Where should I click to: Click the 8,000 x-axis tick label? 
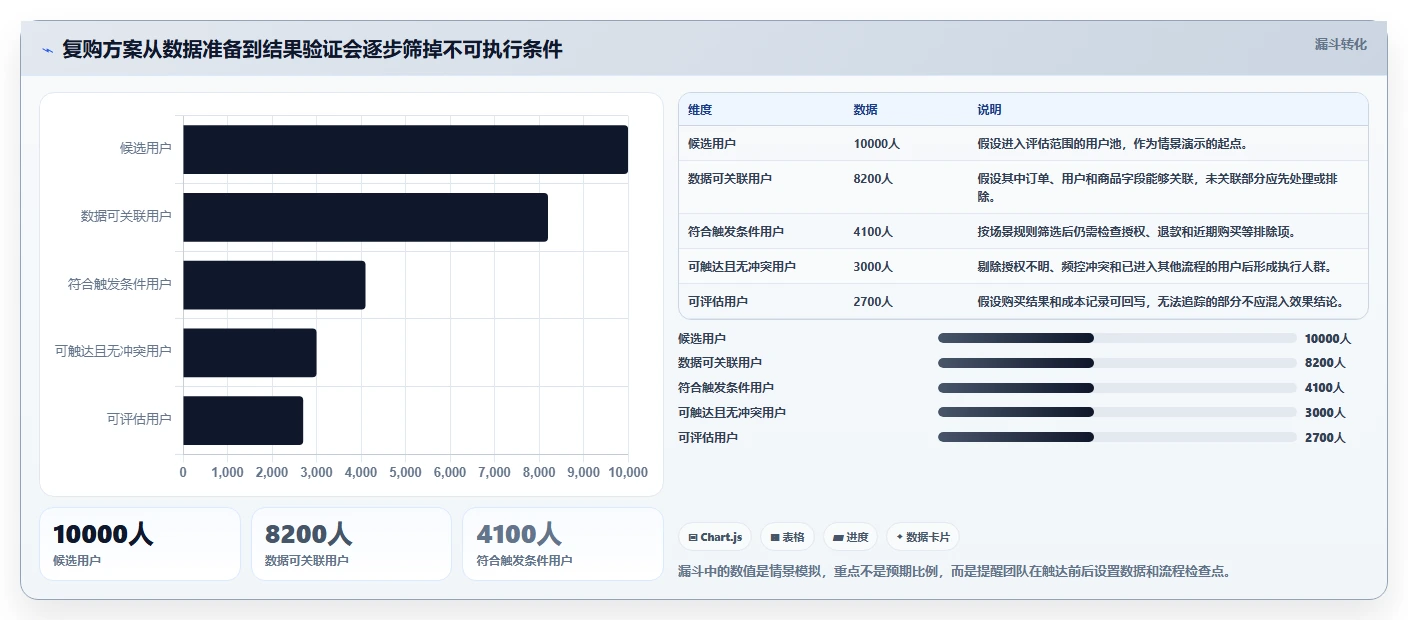pyautogui.click(x=539, y=473)
